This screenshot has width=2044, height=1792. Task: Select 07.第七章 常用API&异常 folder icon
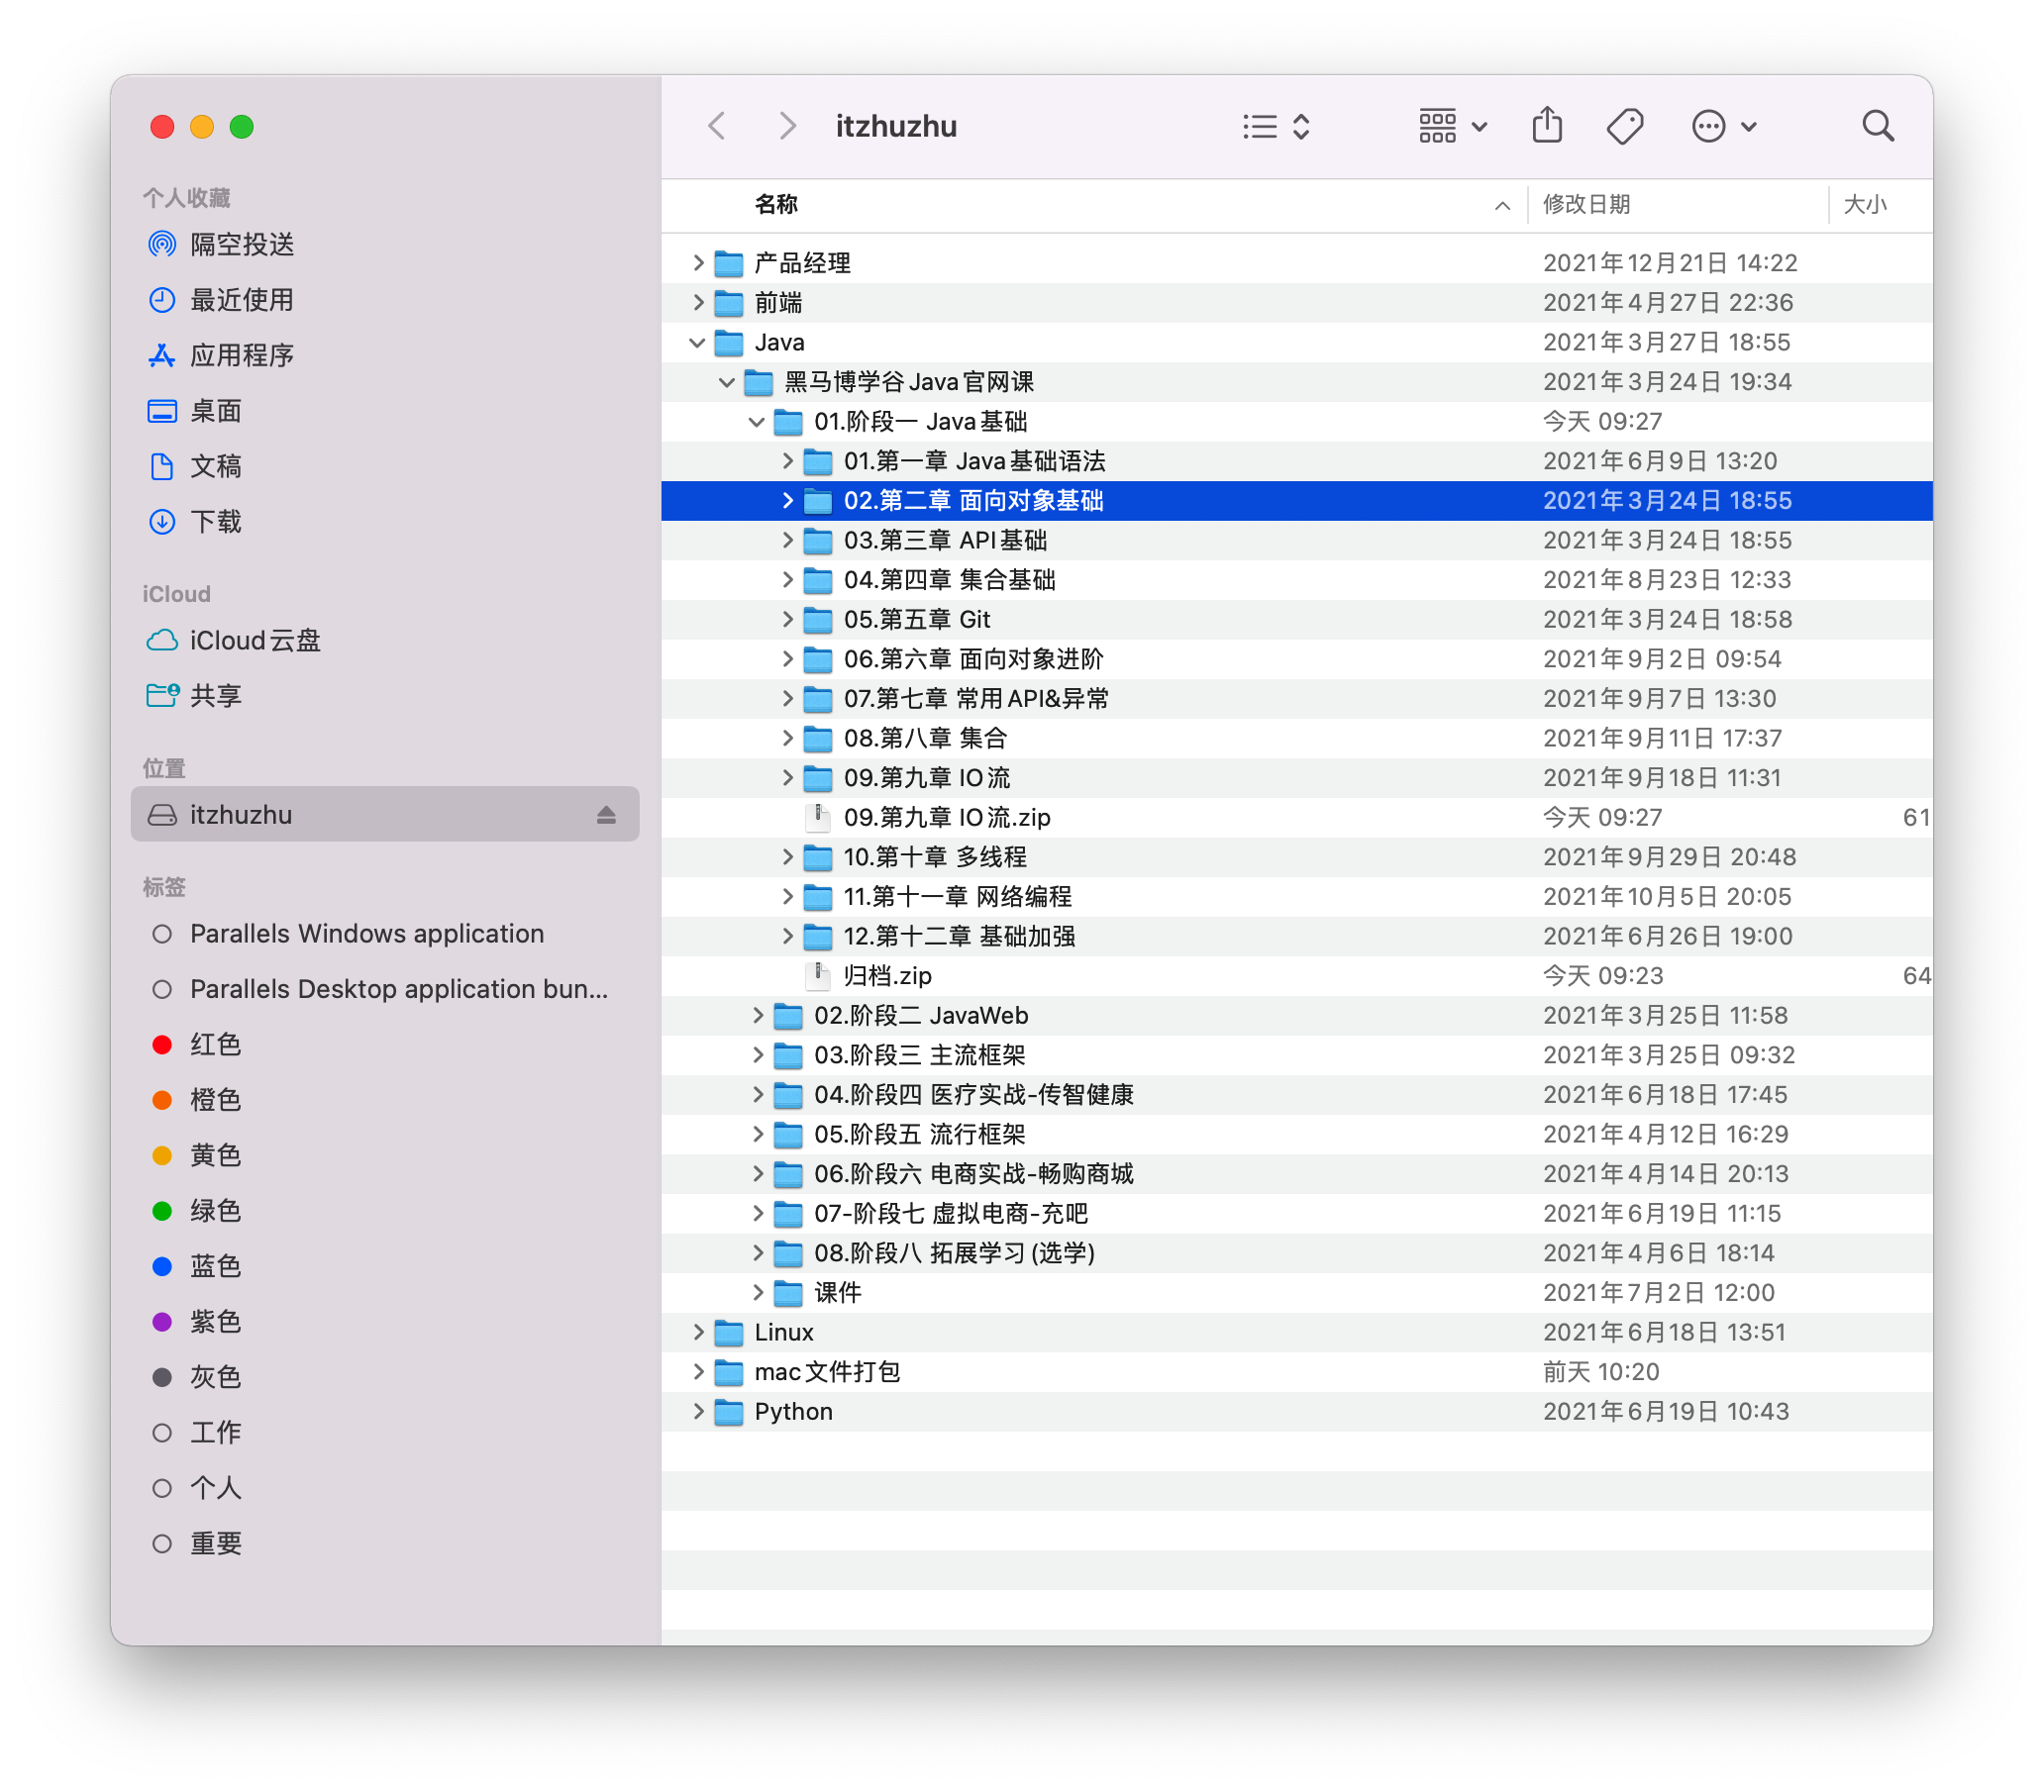pos(818,698)
